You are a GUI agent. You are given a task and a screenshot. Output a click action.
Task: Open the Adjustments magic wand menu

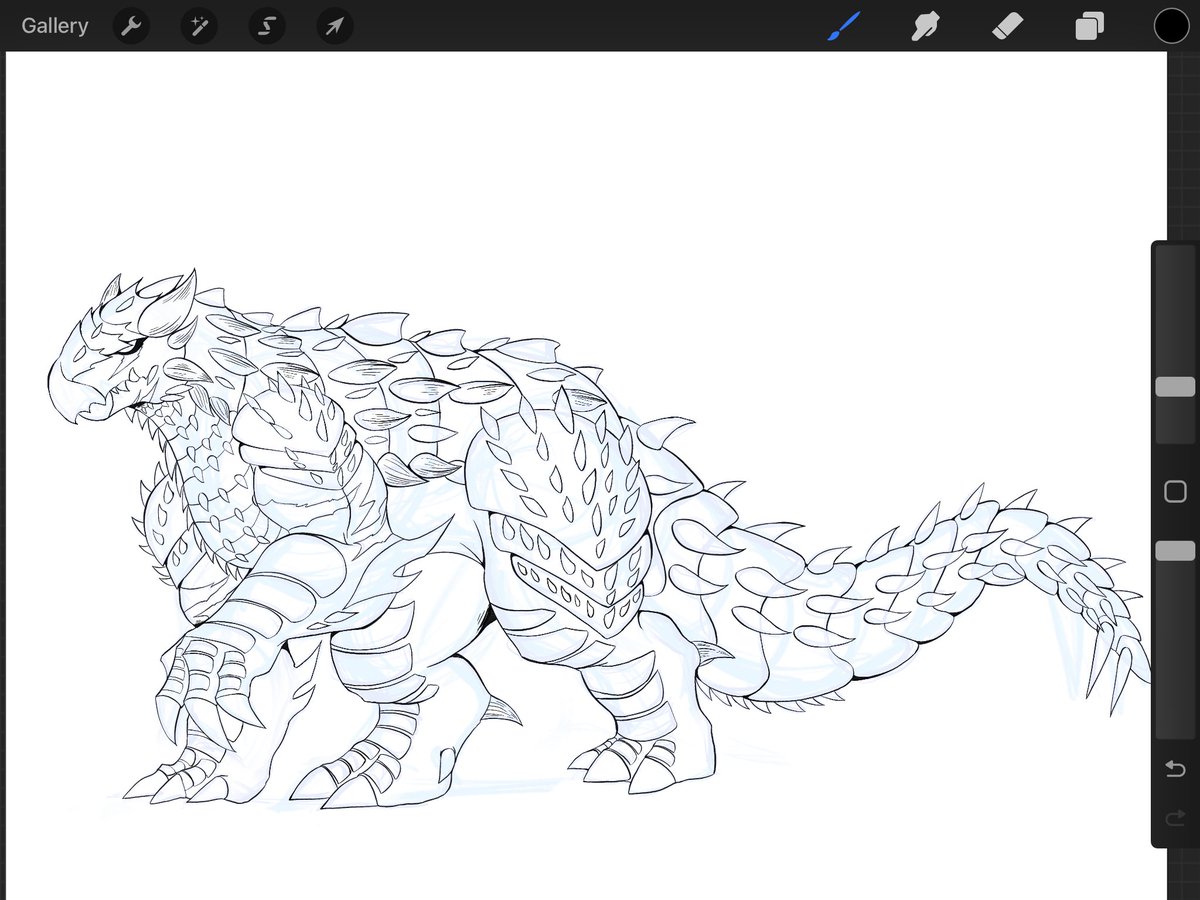(199, 26)
